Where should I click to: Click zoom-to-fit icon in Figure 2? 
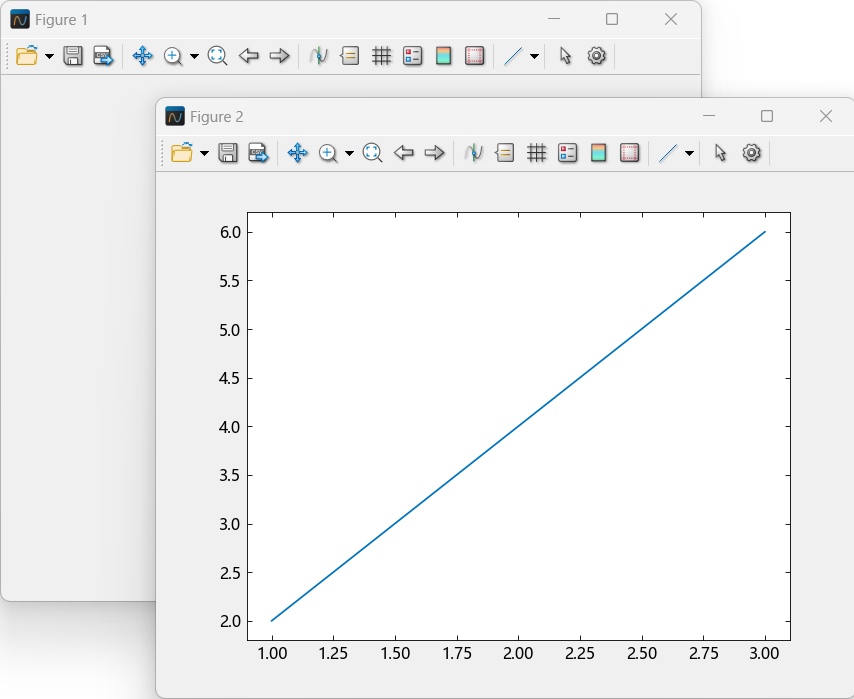coord(372,153)
